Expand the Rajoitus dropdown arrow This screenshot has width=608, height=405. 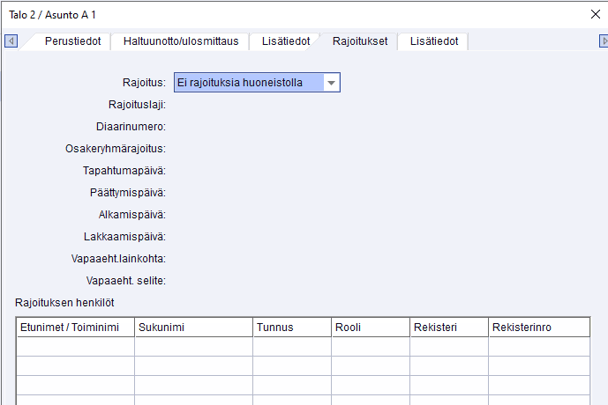tap(331, 83)
